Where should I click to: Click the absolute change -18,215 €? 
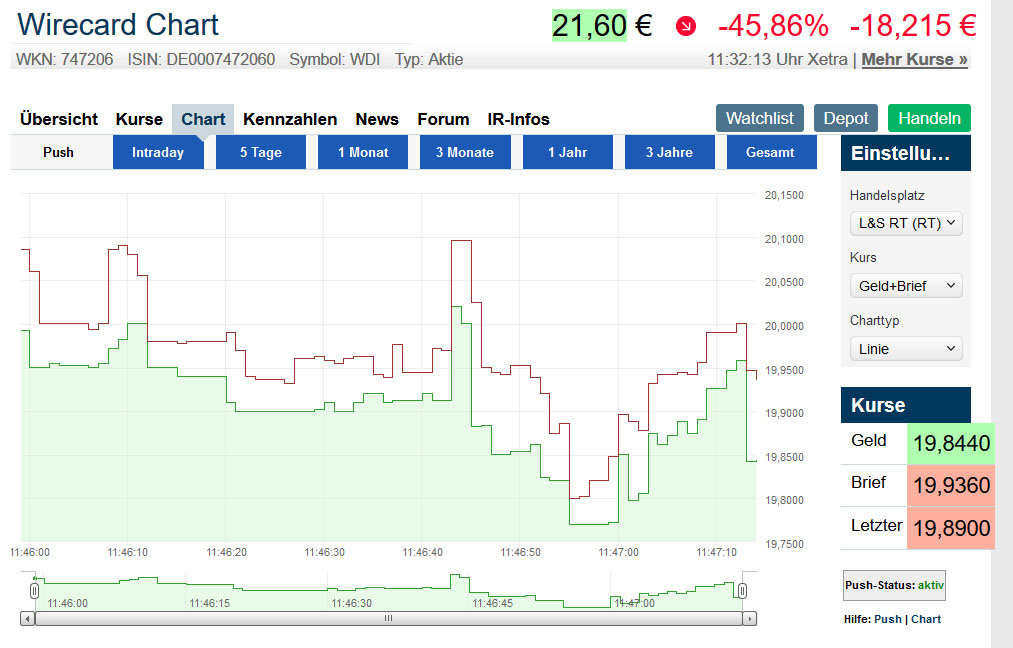[913, 26]
